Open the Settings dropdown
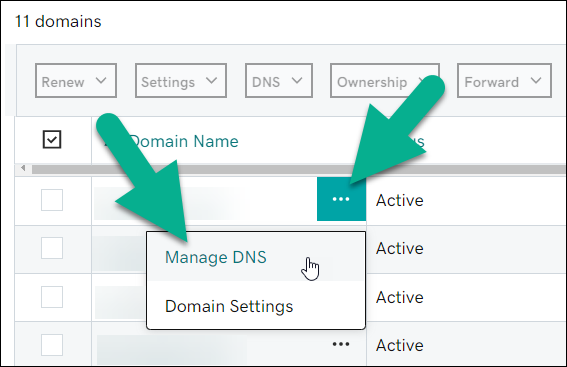This screenshot has width=567, height=367. (181, 81)
